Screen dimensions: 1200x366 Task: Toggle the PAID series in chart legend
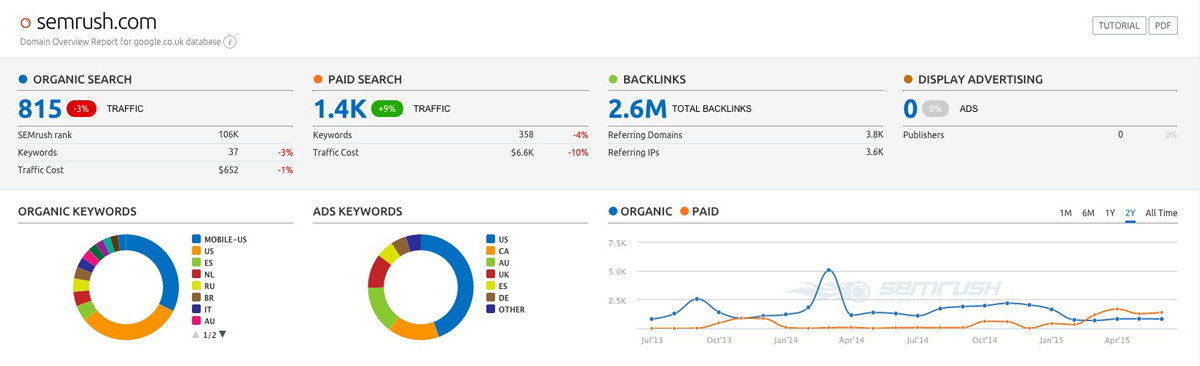coord(699,212)
